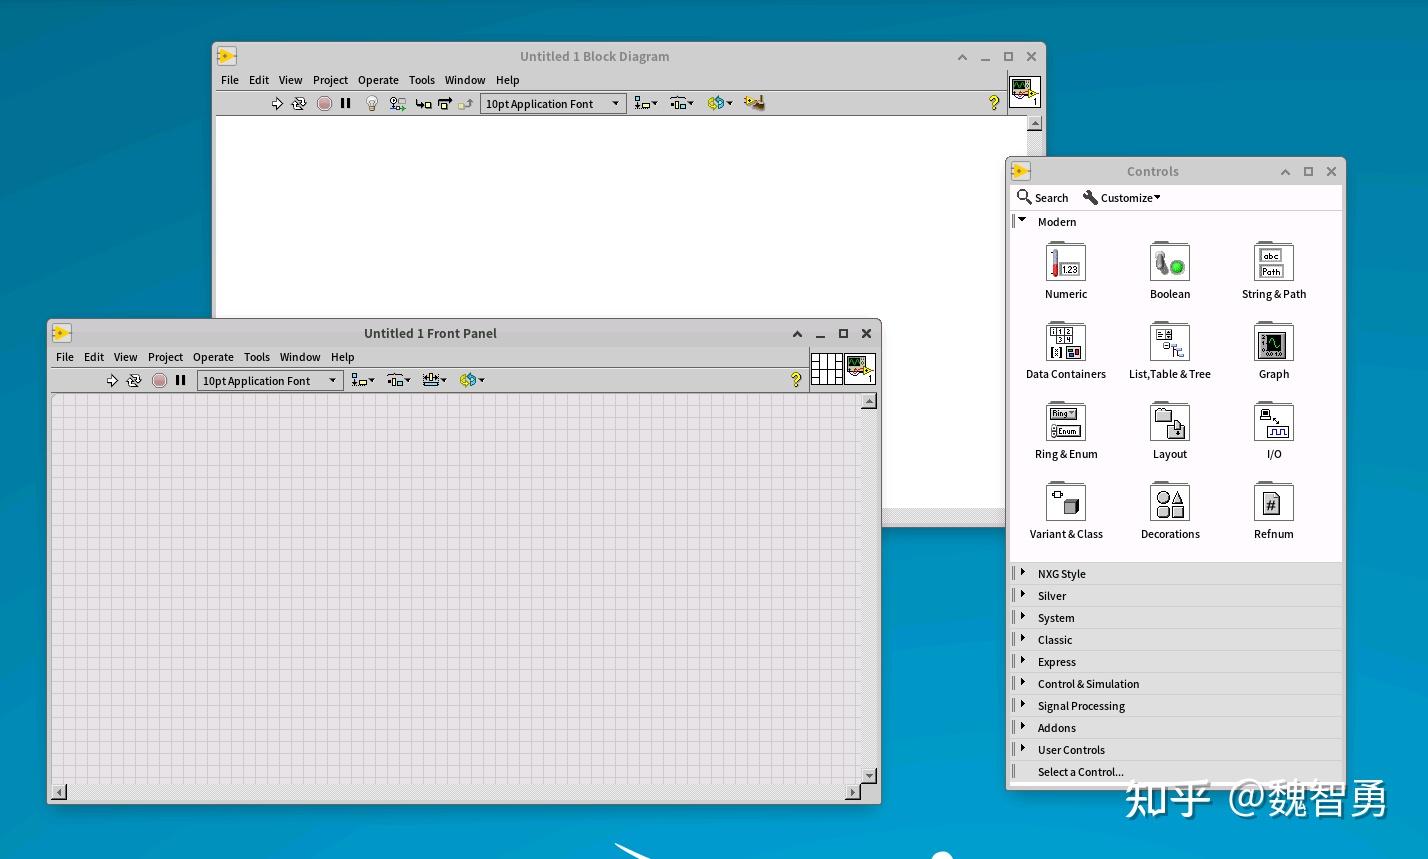Select the Numeric controls palette icon

point(1065,263)
